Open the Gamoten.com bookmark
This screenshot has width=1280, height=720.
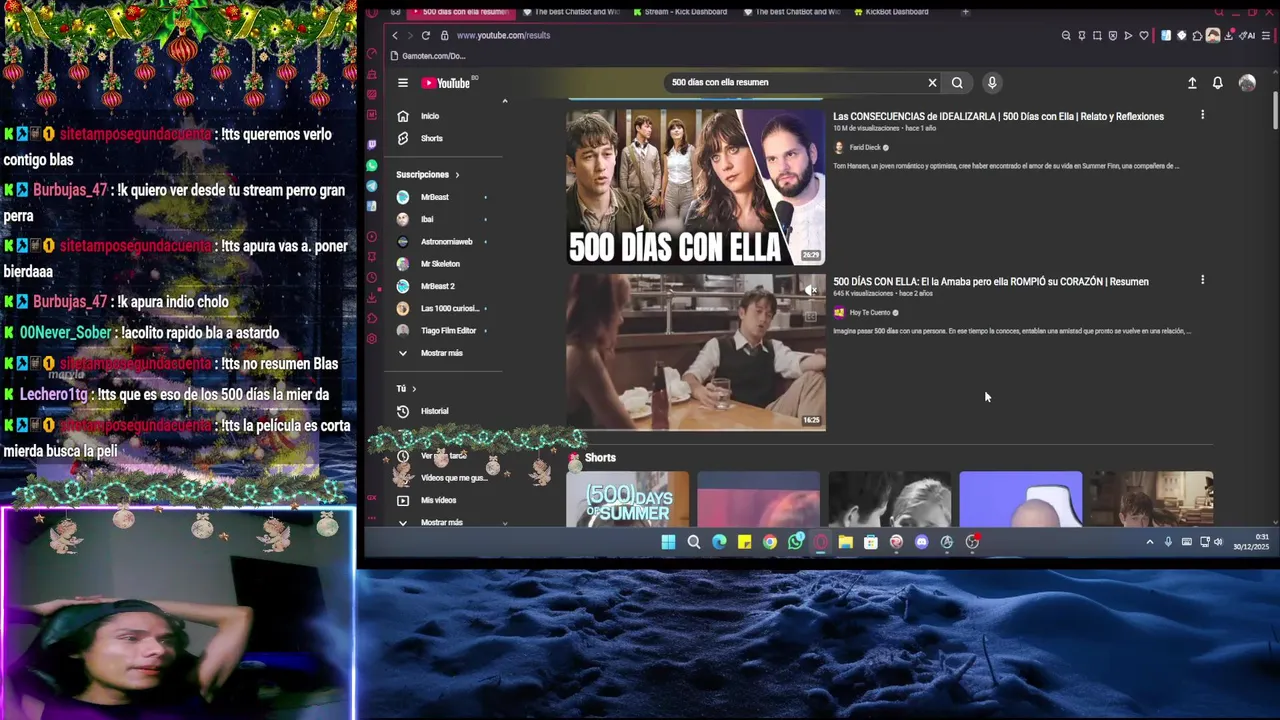point(428,56)
